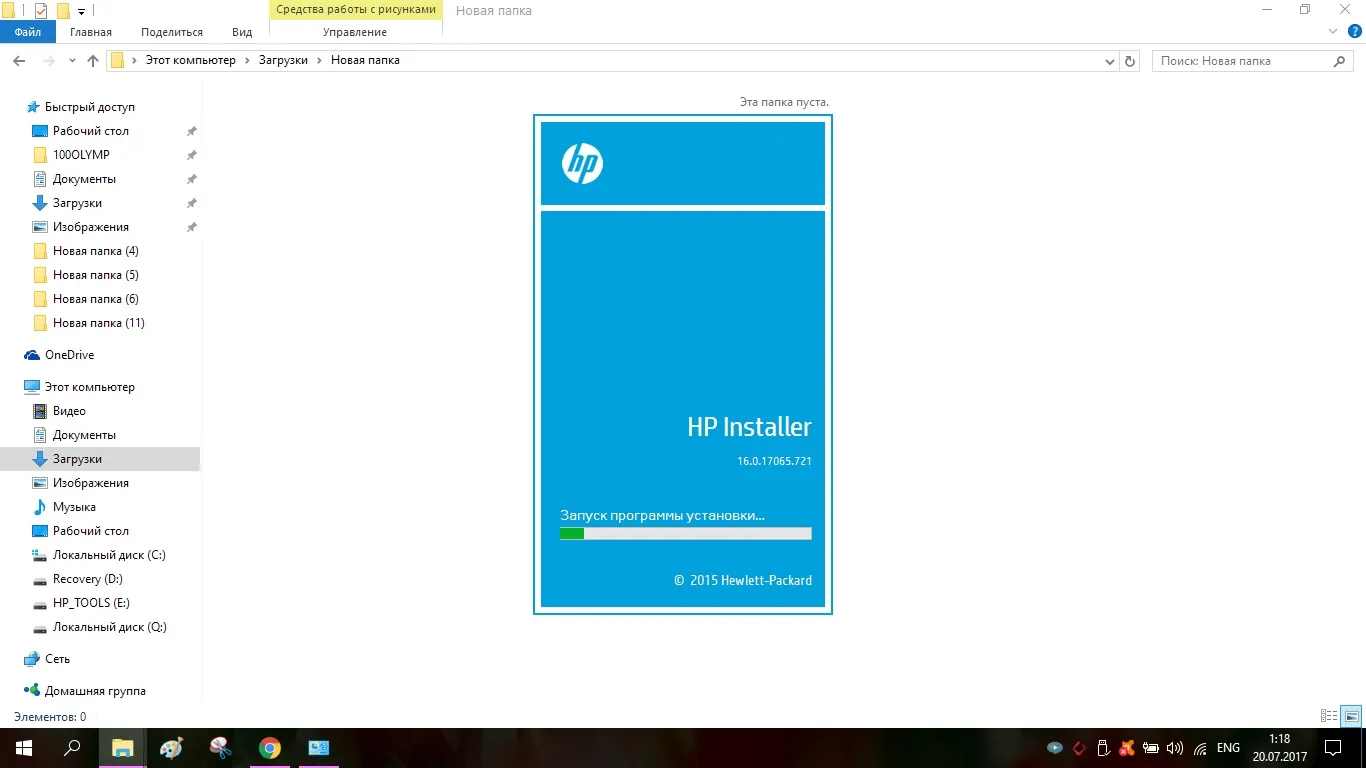Go back with the Back arrow

click(x=19, y=61)
